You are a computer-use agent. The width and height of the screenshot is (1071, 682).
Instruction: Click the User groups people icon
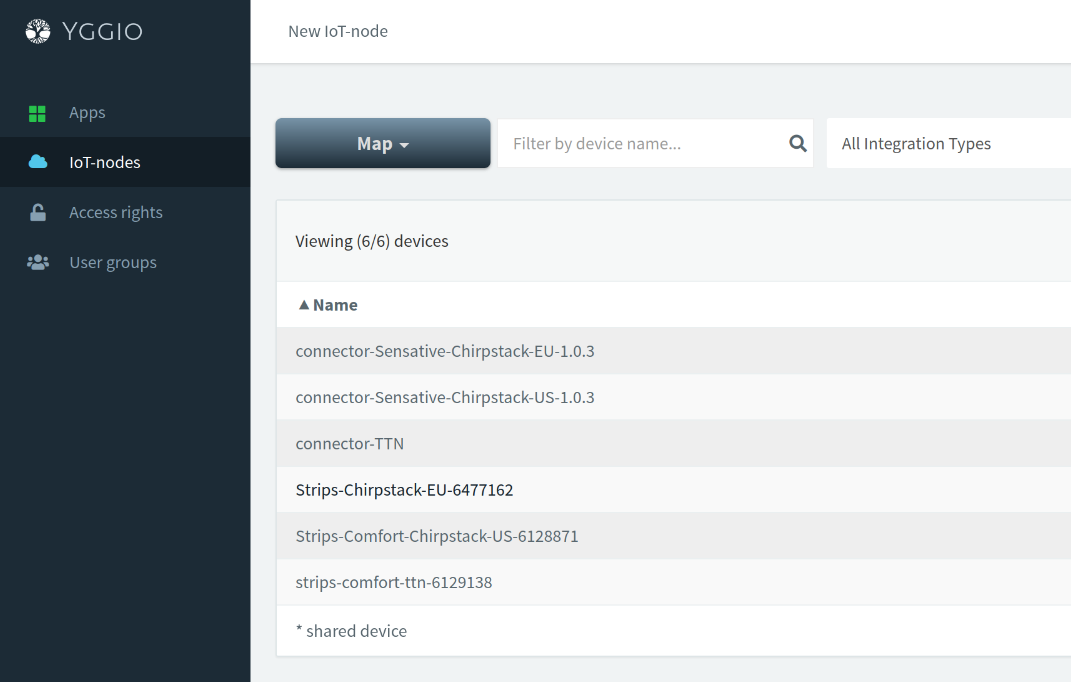point(37,262)
